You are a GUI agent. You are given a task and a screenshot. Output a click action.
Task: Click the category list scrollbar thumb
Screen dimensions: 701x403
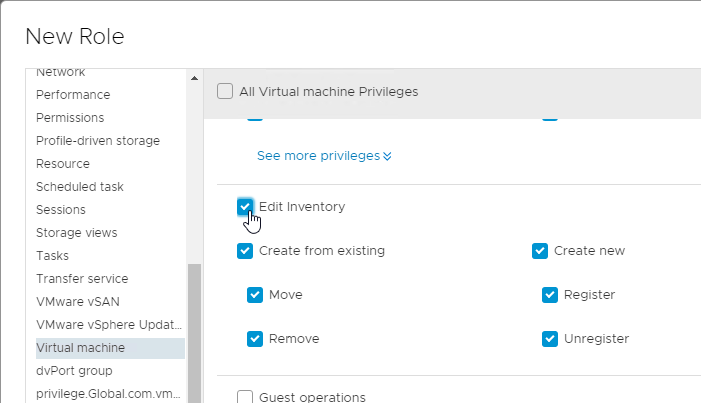tap(194, 333)
